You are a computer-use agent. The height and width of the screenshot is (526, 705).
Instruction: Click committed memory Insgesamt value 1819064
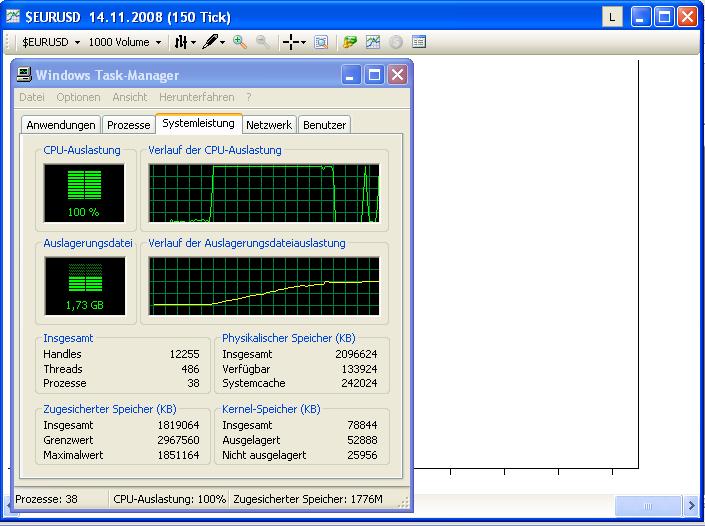click(x=178, y=425)
